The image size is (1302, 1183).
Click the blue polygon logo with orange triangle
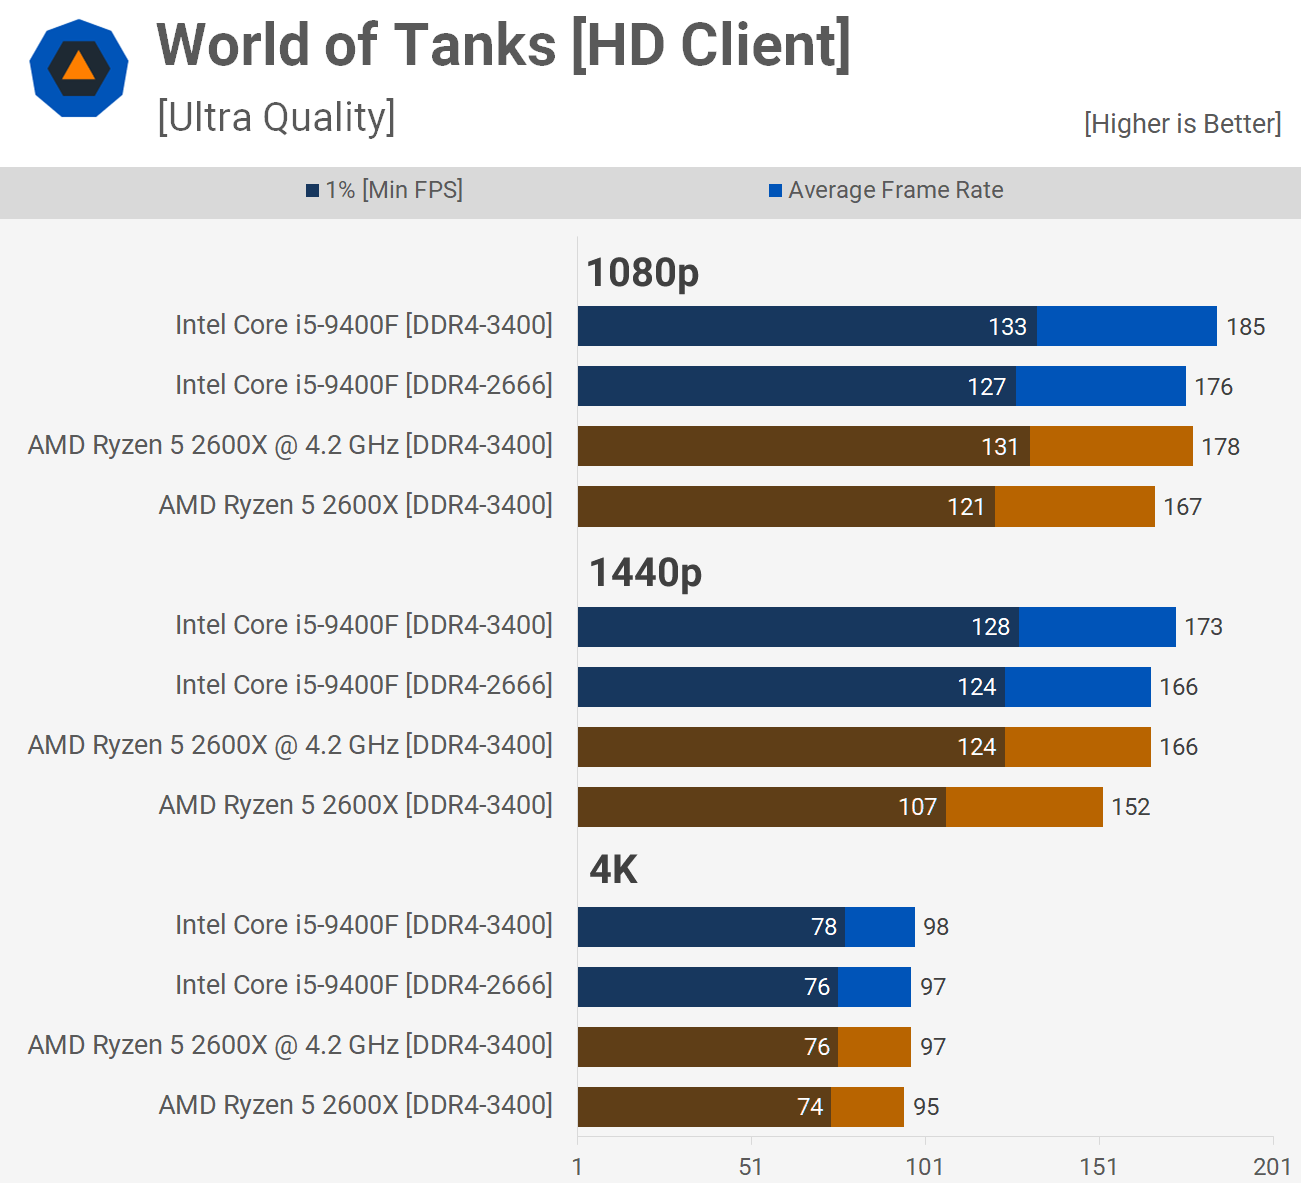coord(79,69)
